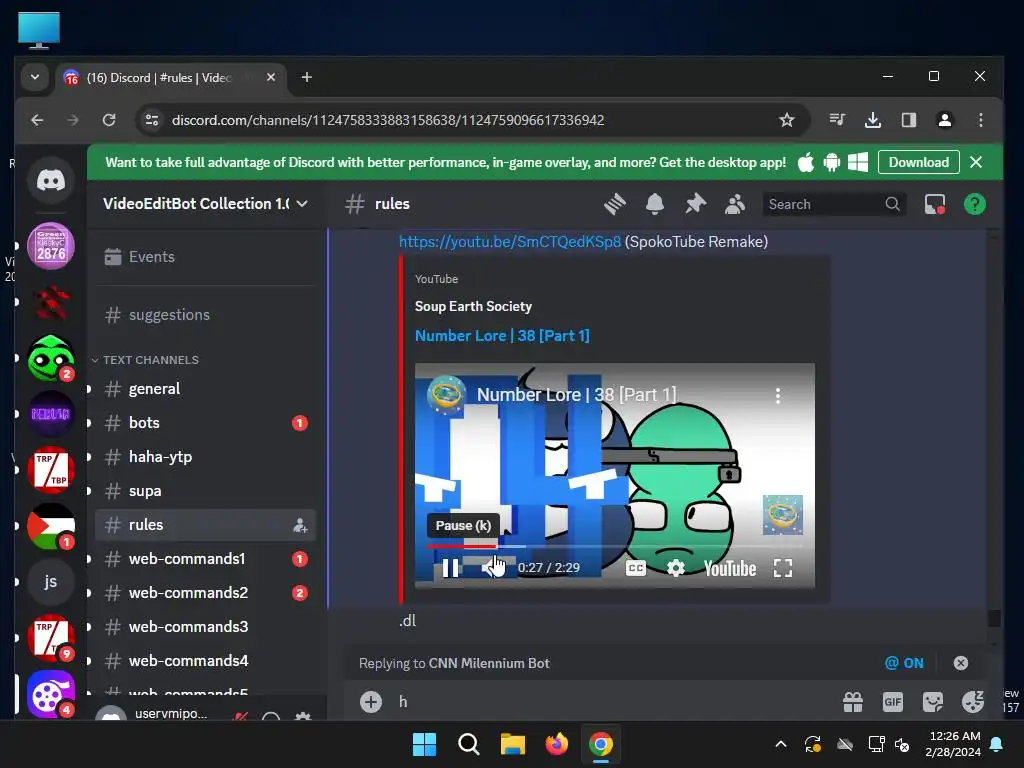
Task: Open the emoji picker
Action: [972, 702]
